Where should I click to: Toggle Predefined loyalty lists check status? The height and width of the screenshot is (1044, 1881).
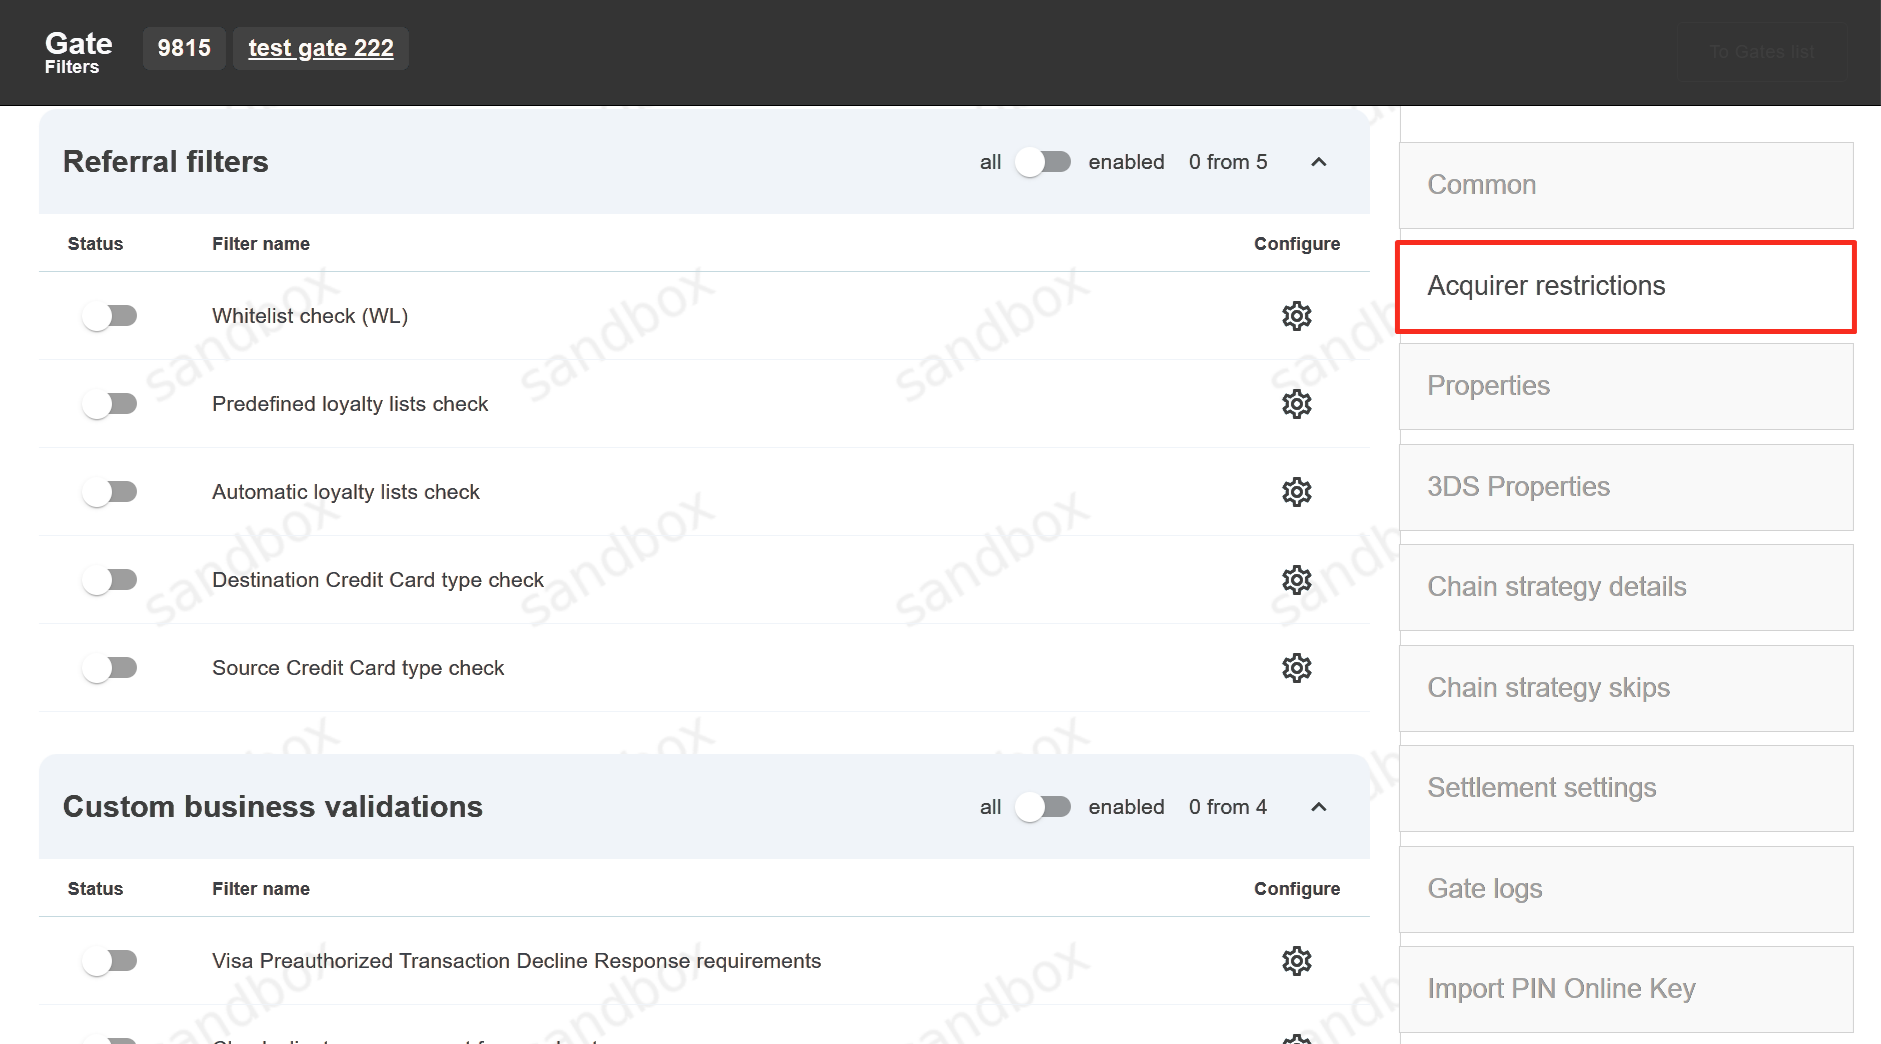110,404
